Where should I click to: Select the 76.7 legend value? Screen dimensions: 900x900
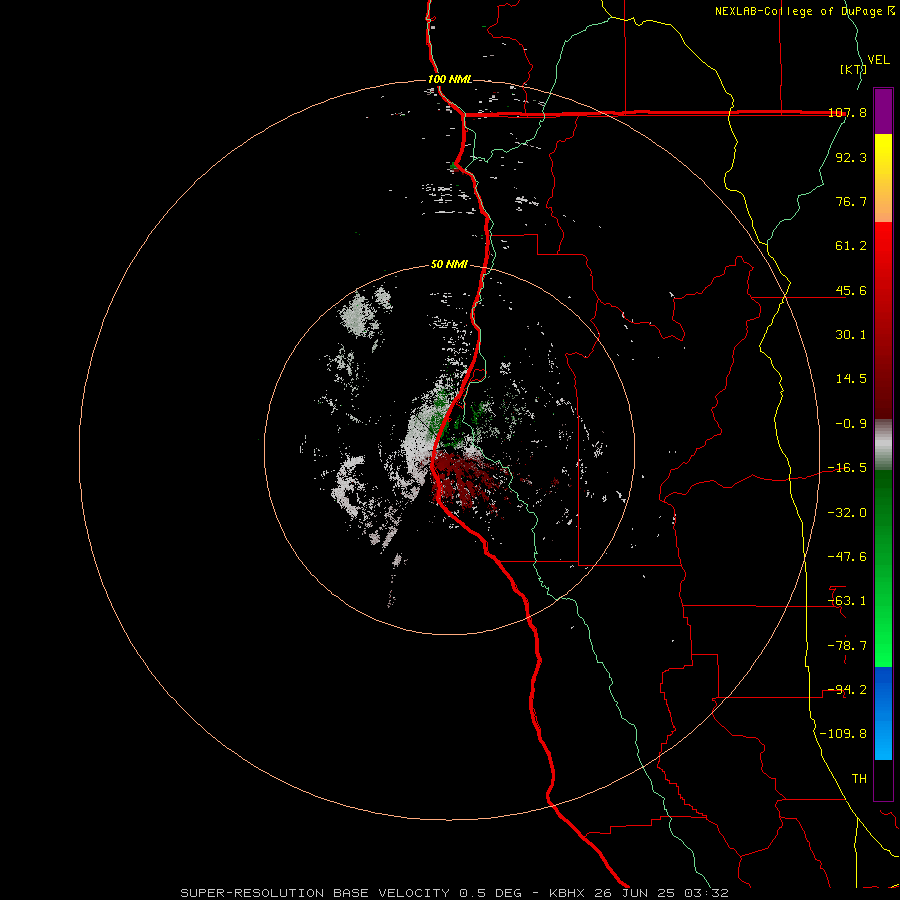coord(851,201)
